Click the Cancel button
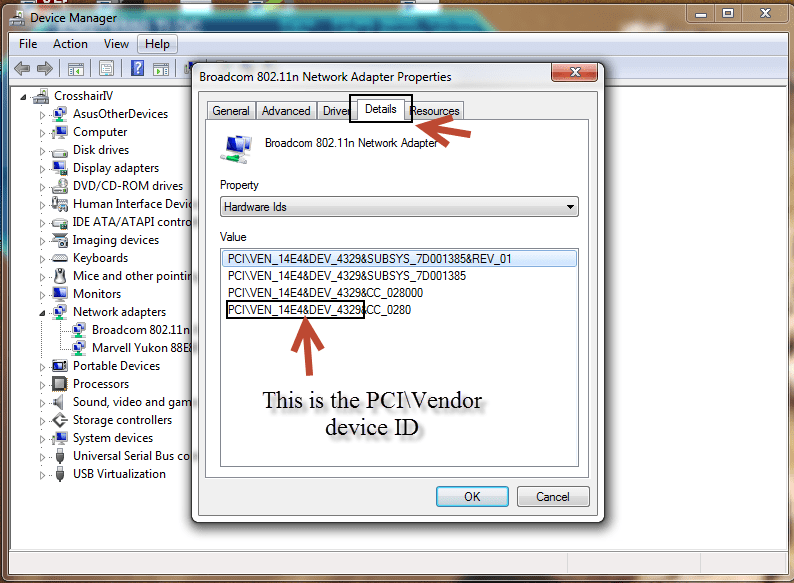 [x=553, y=496]
